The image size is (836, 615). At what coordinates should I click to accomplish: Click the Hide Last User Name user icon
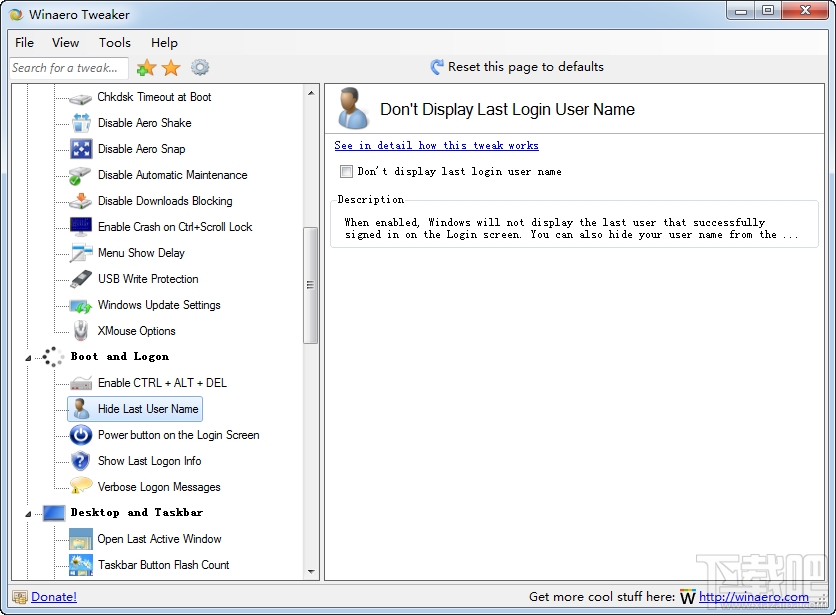(x=81, y=409)
